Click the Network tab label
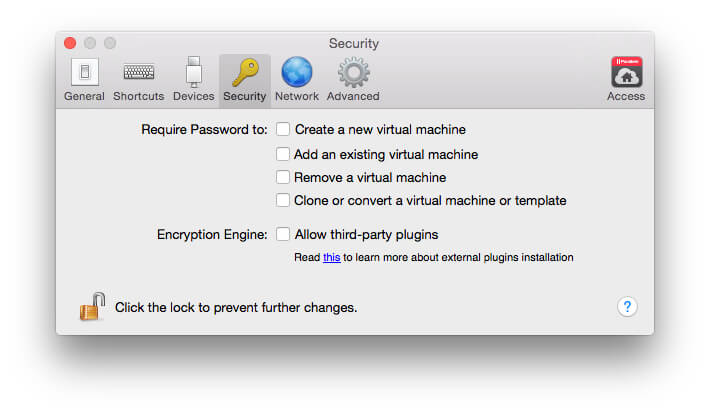Viewport: 710px width, 415px height. [297, 96]
